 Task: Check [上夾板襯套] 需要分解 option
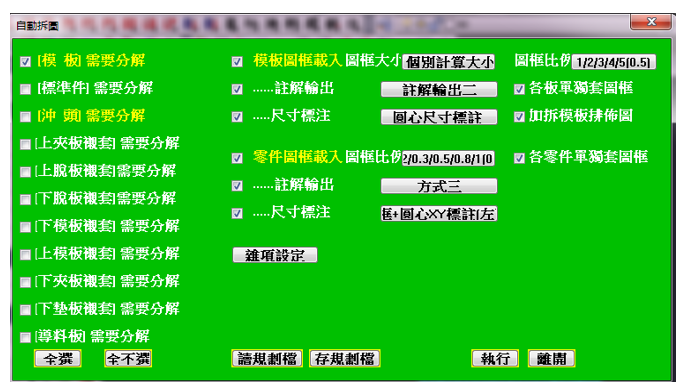[25, 144]
